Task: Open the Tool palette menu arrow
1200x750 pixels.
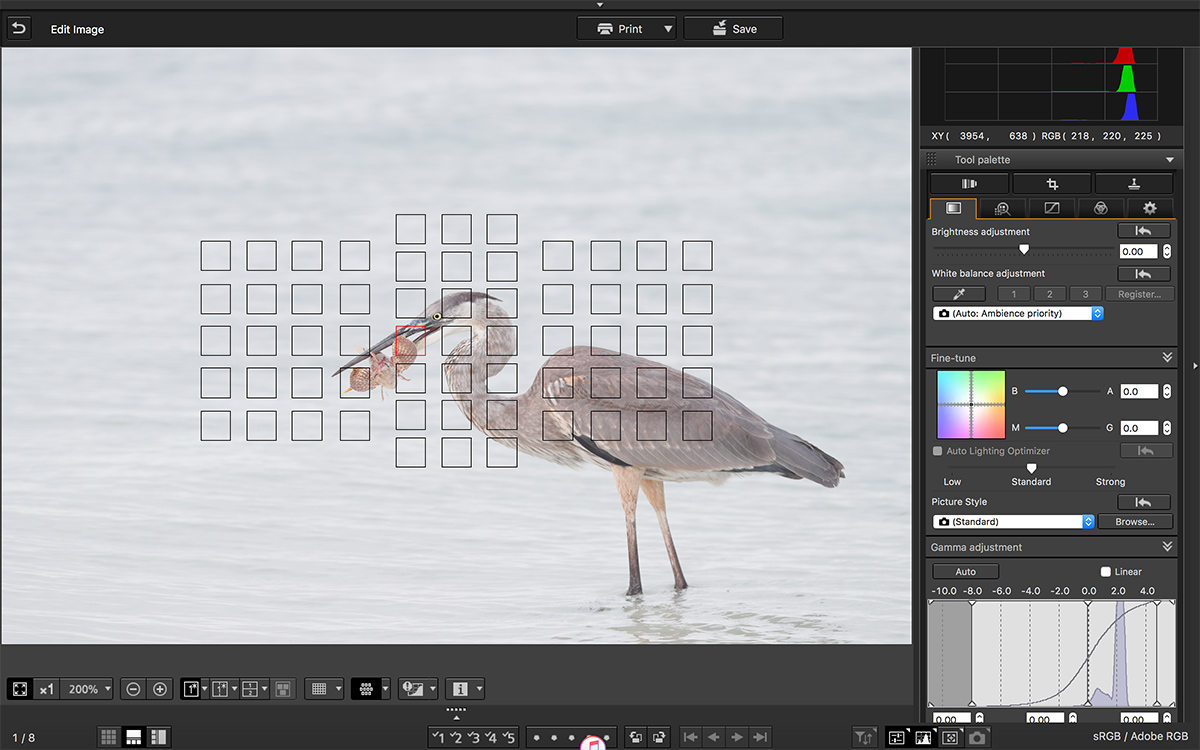Action: 1170,160
